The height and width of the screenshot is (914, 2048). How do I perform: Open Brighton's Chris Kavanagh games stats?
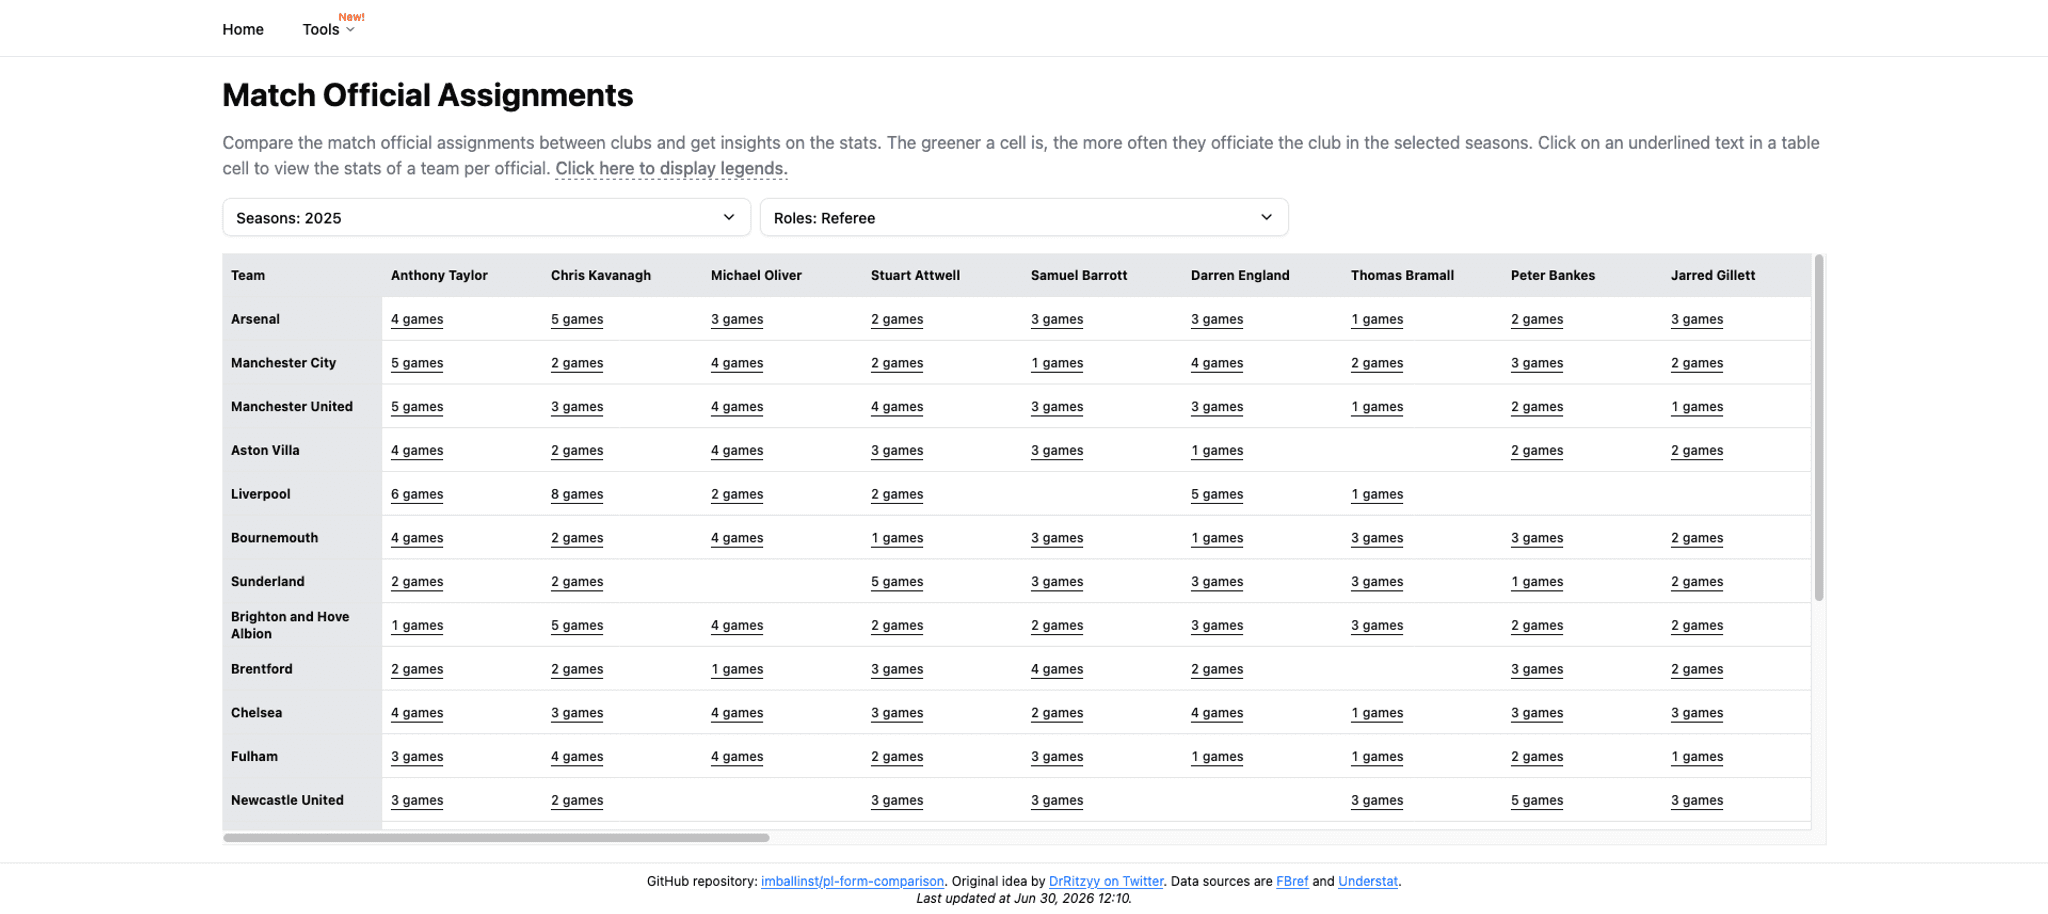click(577, 625)
